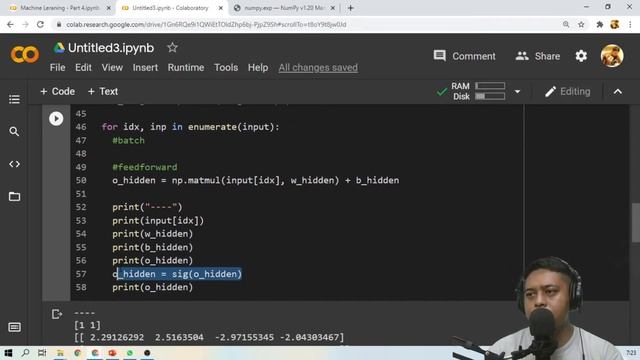The height and width of the screenshot is (360, 640).
Task: Clear the cell output icon
Action: (x=56, y=314)
